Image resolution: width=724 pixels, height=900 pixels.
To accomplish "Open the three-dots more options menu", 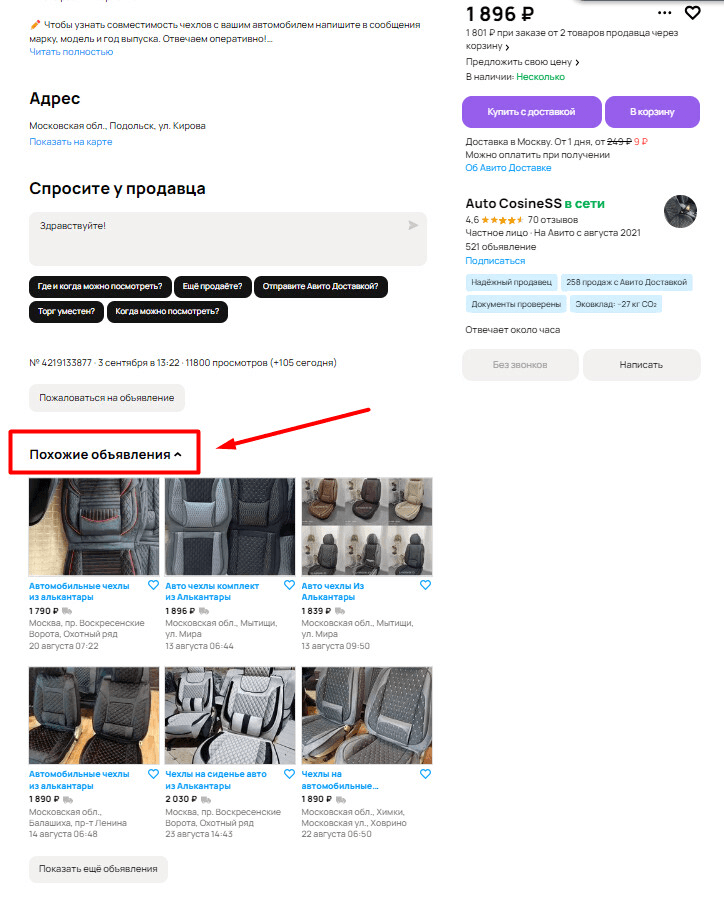I will point(664,13).
